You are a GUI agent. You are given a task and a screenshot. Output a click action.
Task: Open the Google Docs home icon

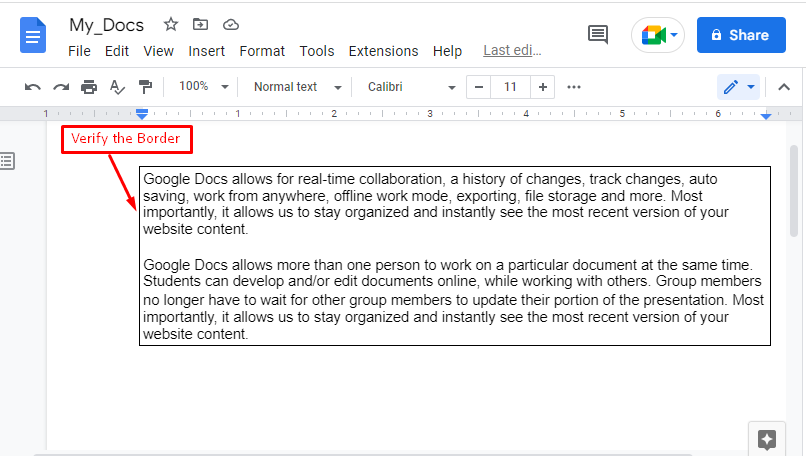coord(33,35)
